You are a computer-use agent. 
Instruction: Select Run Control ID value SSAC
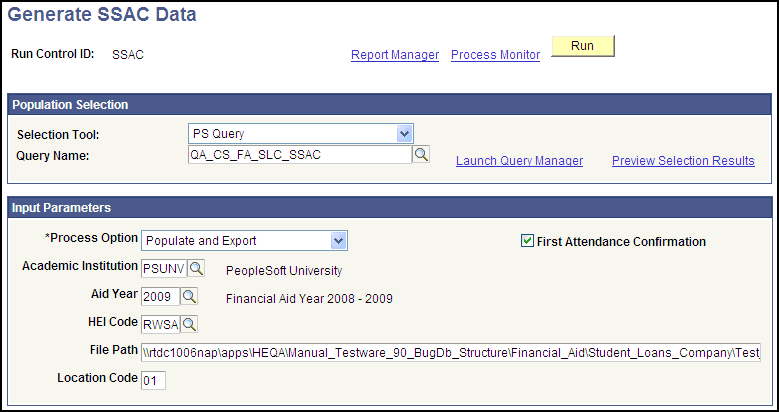(128, 55)
